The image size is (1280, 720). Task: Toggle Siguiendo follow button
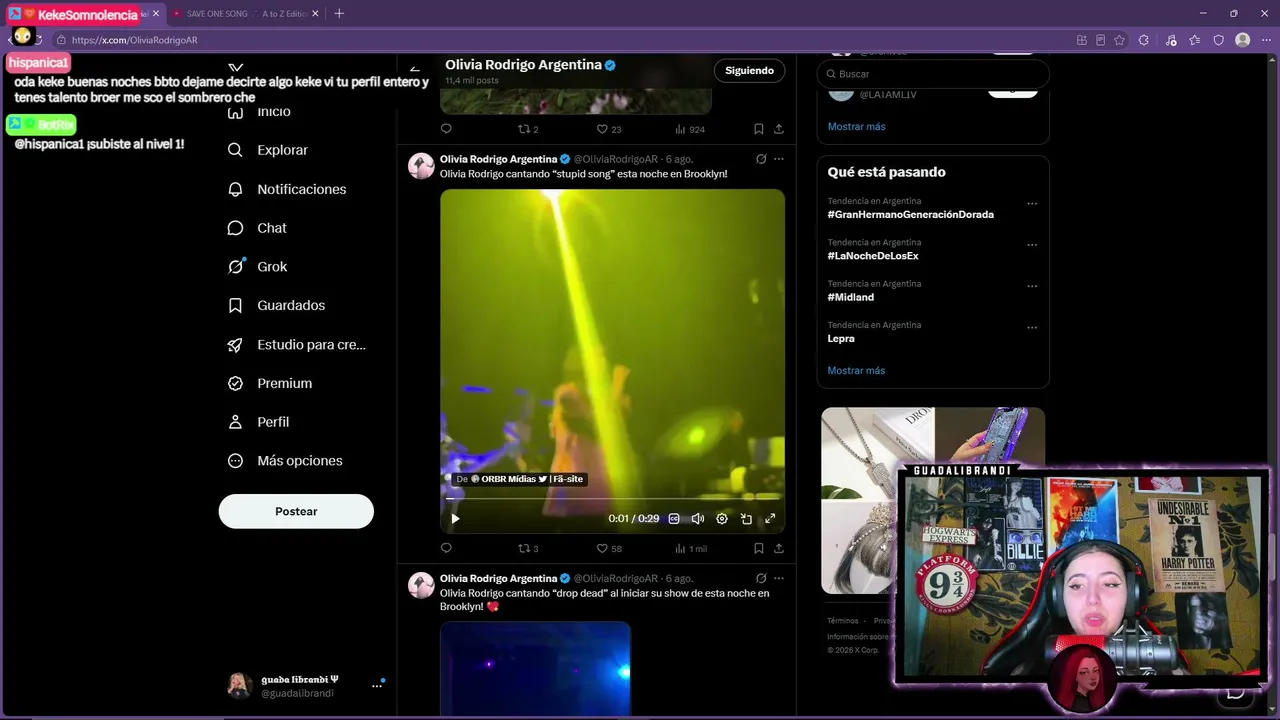(749, 71)
